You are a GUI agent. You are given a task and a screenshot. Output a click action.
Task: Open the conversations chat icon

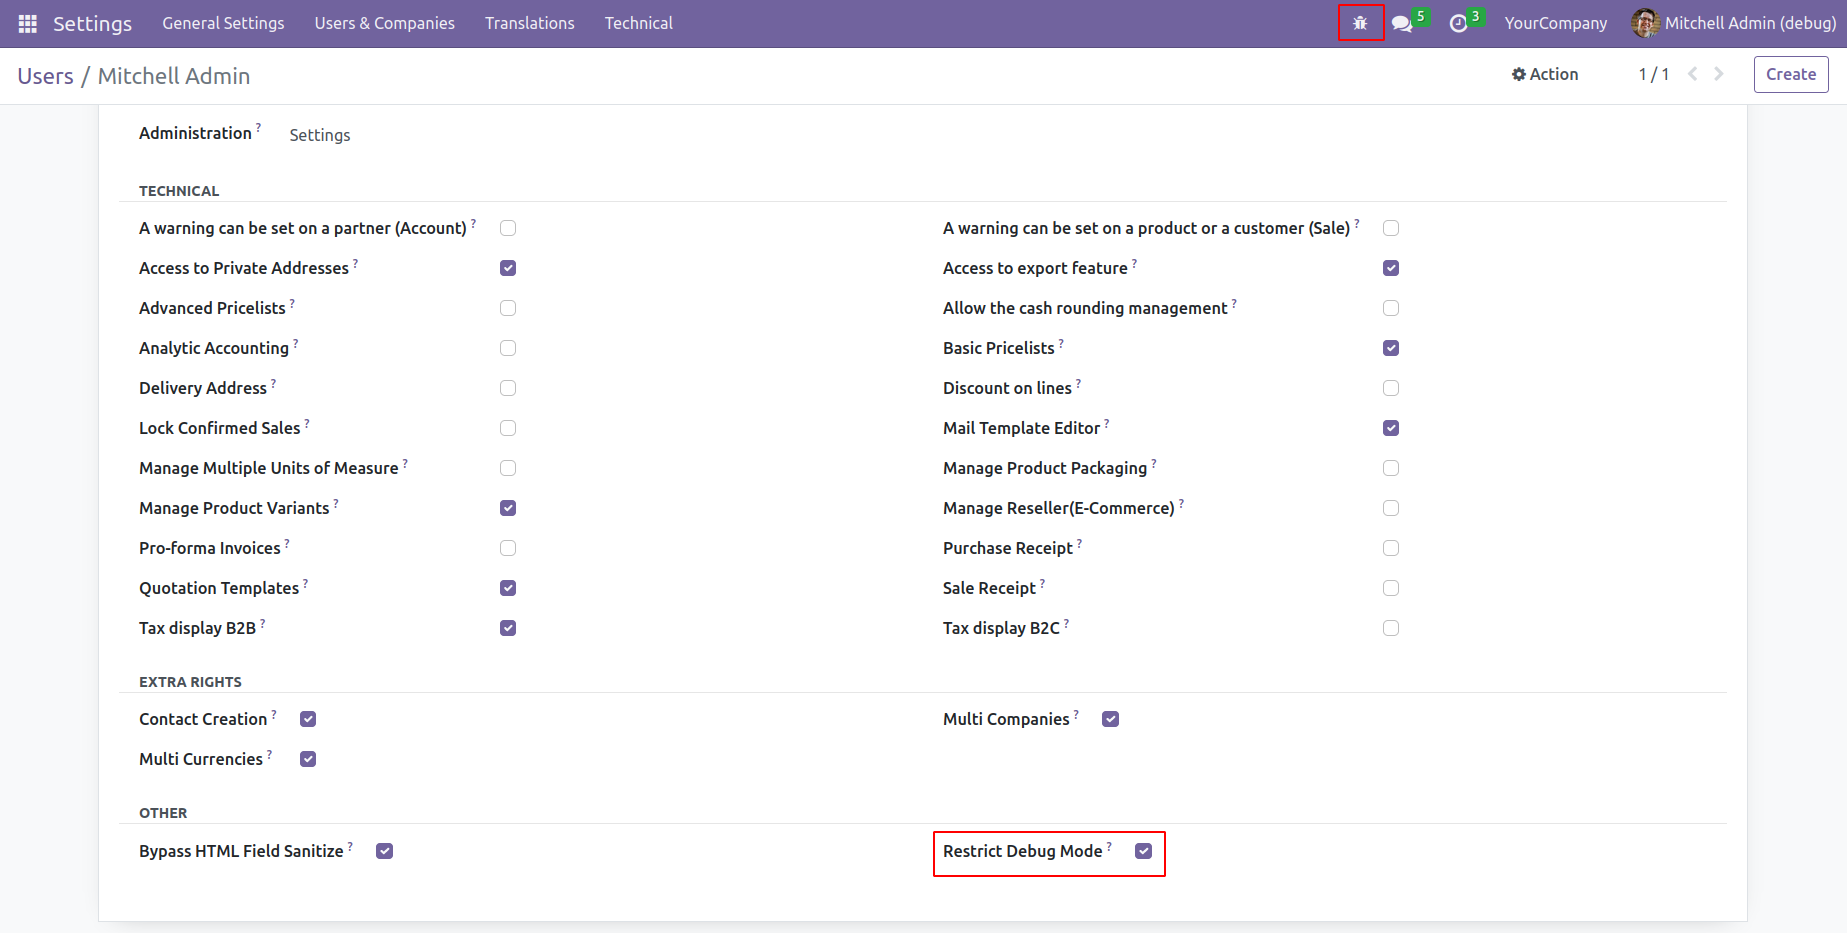coord(1402,23)
